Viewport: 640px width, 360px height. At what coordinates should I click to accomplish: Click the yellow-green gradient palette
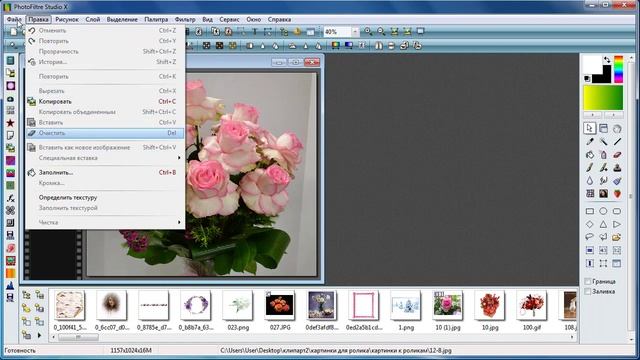click(x=603, y=98)
